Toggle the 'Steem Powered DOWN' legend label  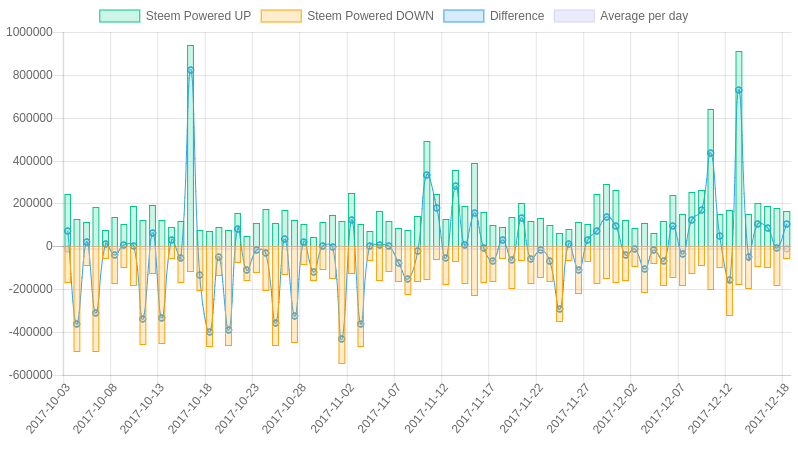click(370, 16)
